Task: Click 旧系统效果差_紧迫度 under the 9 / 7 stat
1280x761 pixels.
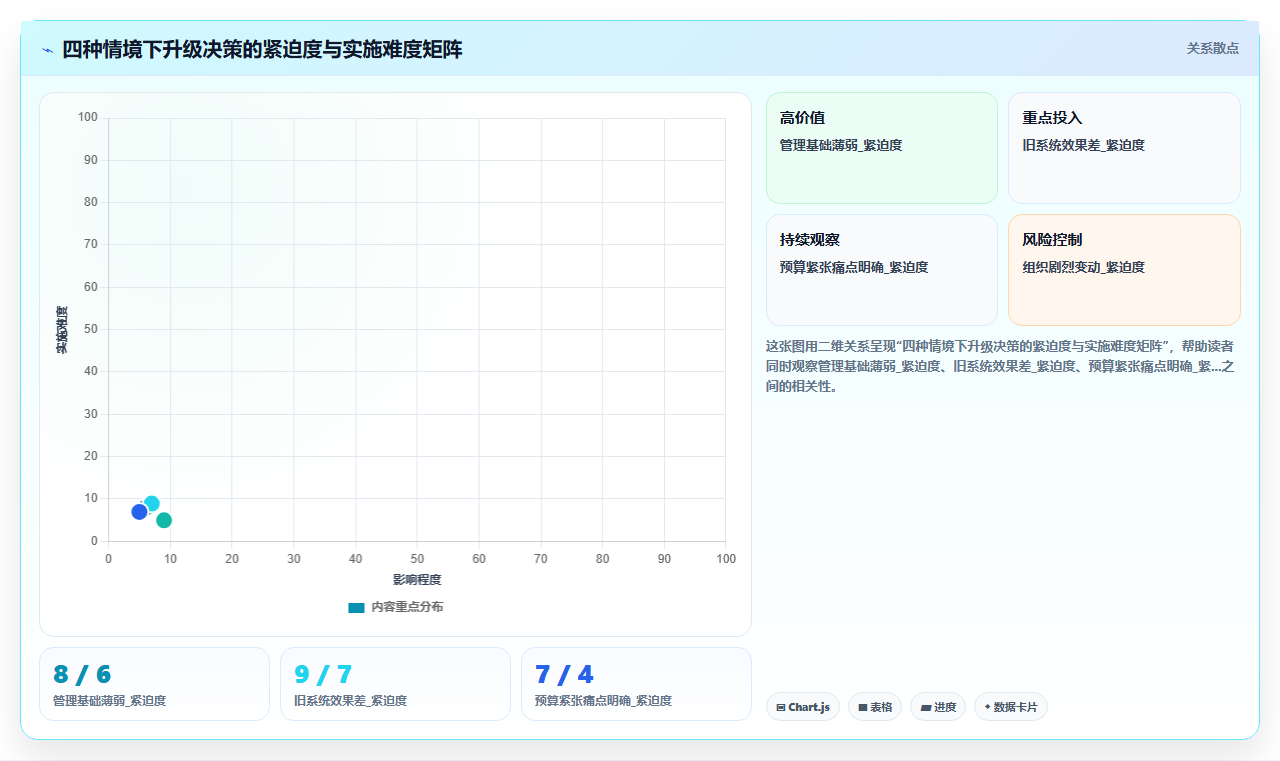Action: [x=351, y=701]
